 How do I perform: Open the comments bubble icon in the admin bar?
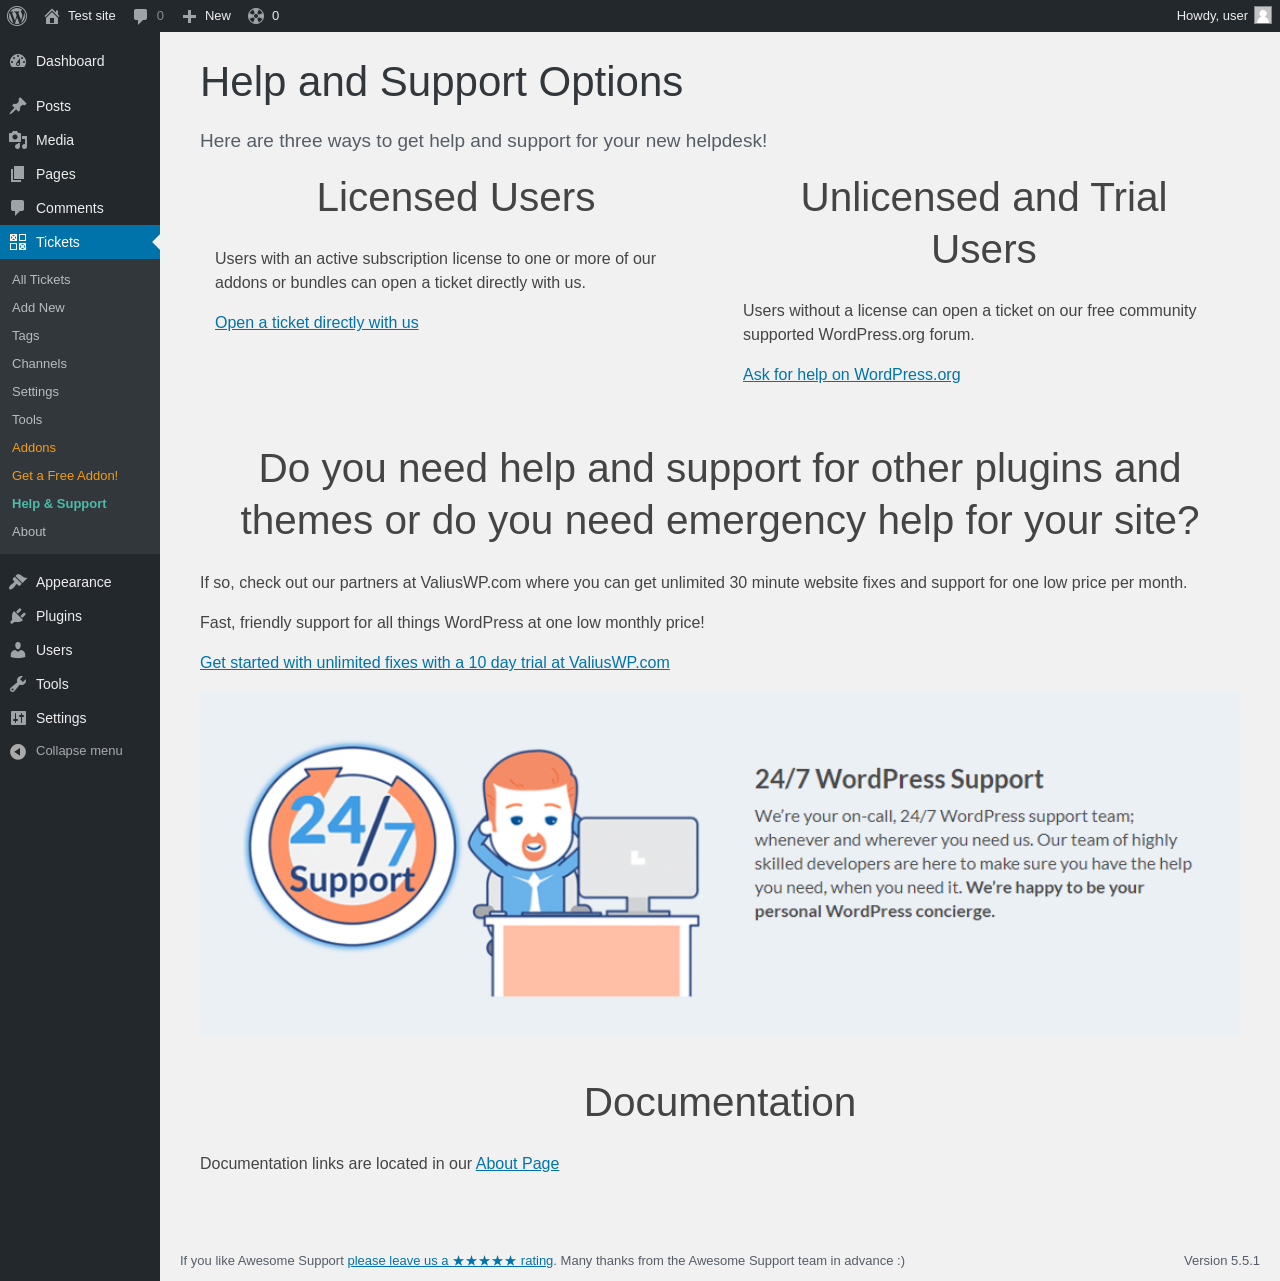click(x=141, y=16)
